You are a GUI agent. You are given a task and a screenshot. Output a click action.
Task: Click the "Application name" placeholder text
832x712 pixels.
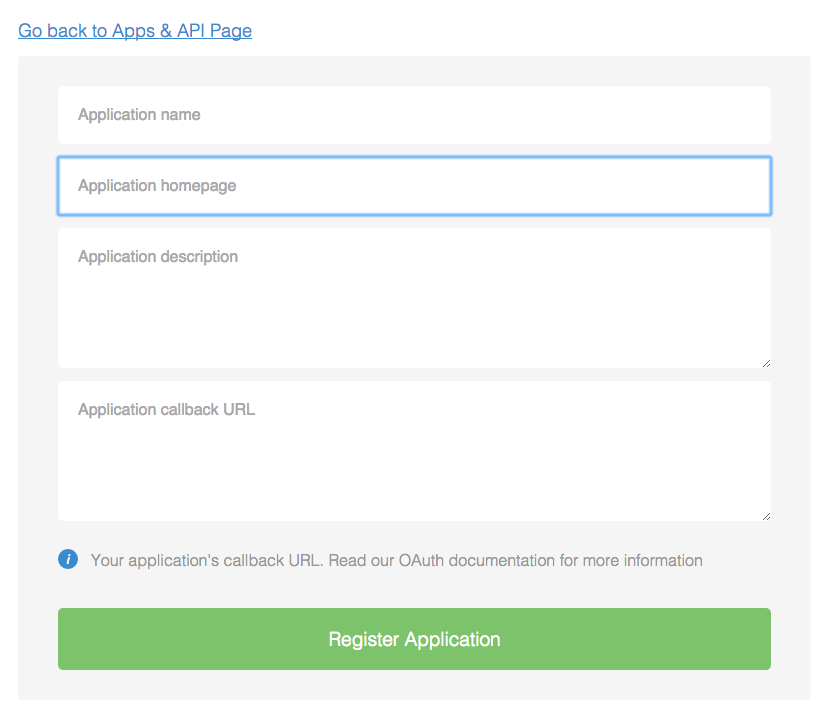click(x=139, y=115)
